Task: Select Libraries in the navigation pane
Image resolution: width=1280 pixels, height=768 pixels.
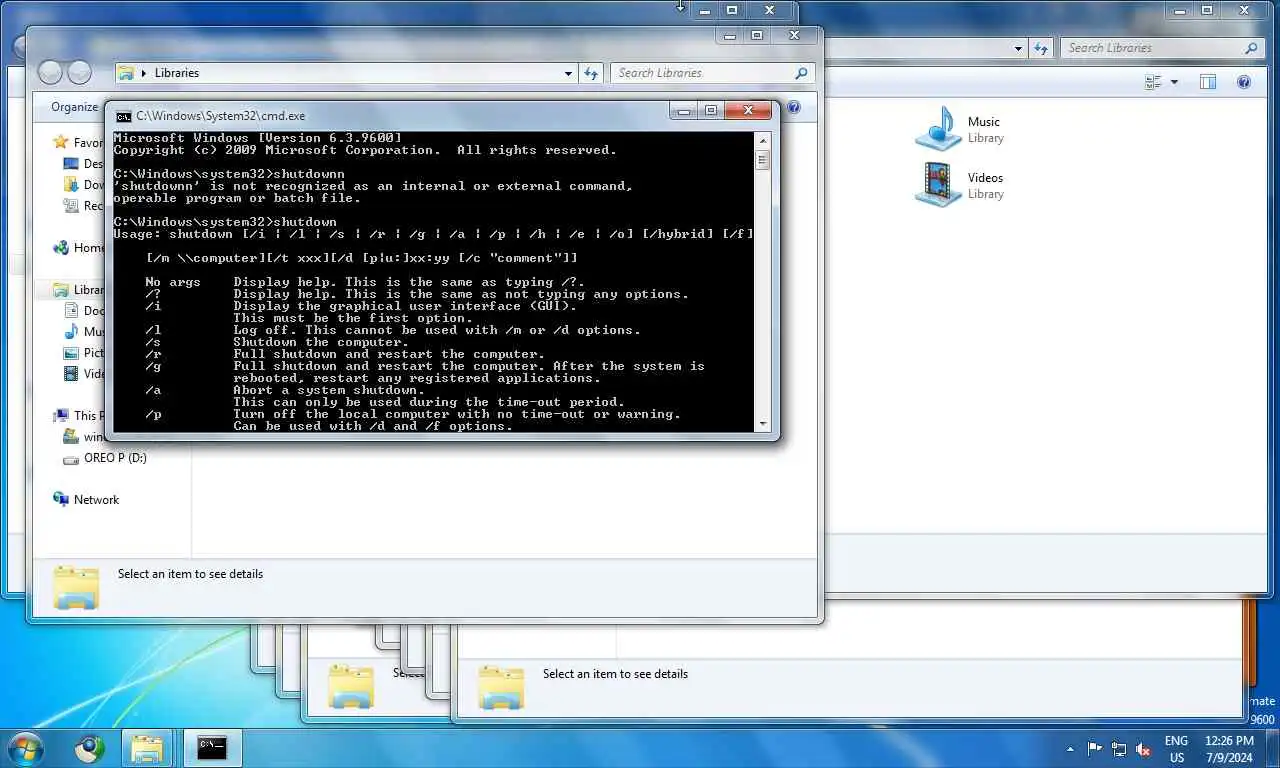Action: [x=78, y=290]
